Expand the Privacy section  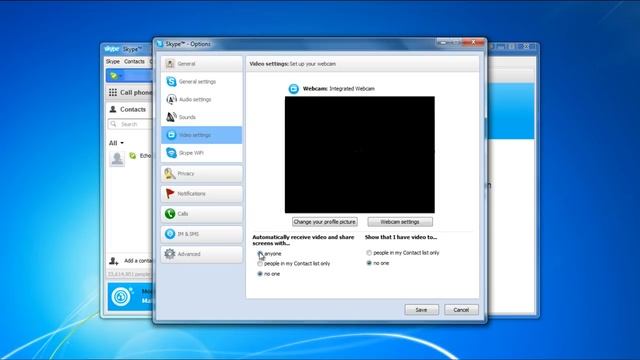pyautogui.click(x=202, y=173)
